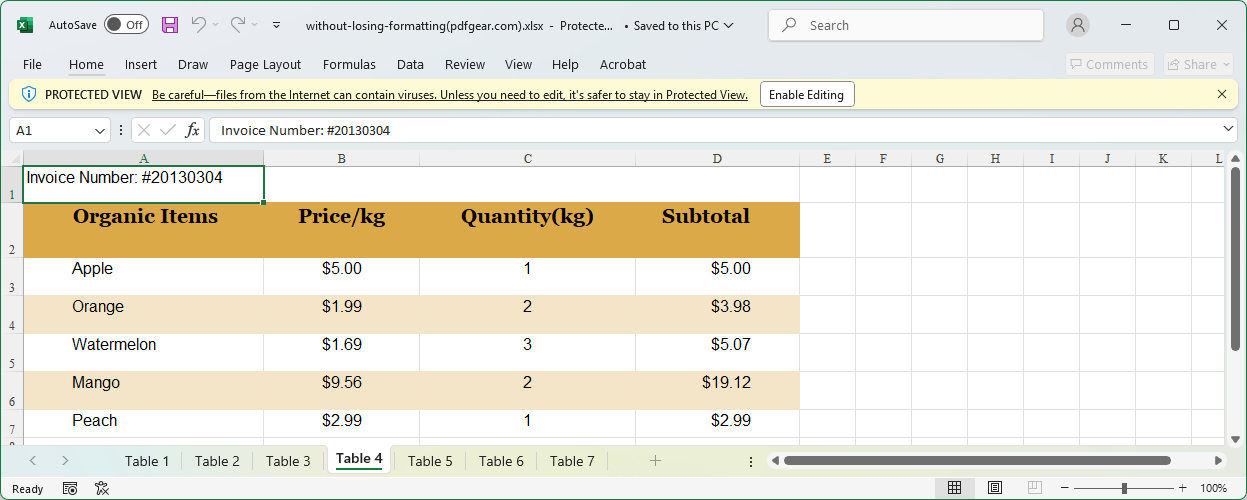This screenshot has width=1247, height=500.
Task: Open the Redo history dropdown arrow
Action: click(254, 25)
